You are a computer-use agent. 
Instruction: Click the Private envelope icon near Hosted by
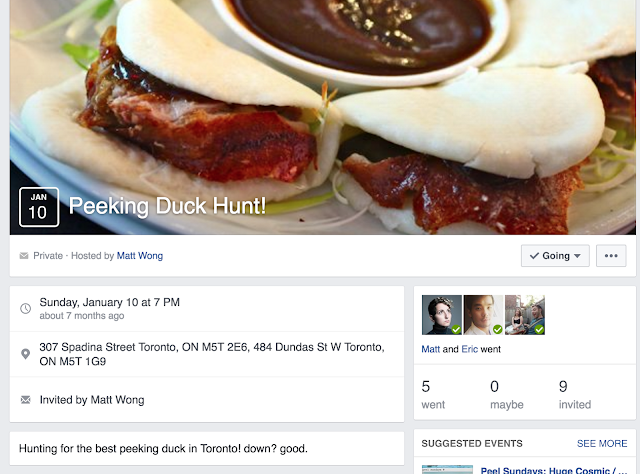click(24, 256)
